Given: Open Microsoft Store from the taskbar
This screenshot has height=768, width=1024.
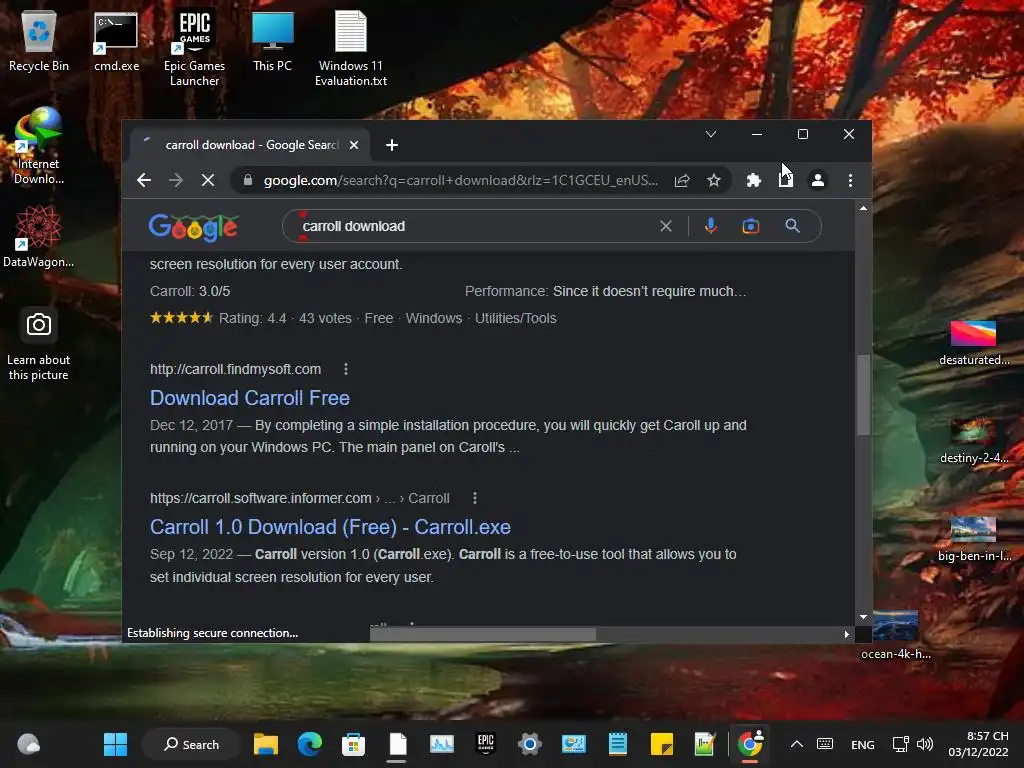Looking at the screenshot, I should [x=353, y=744].
